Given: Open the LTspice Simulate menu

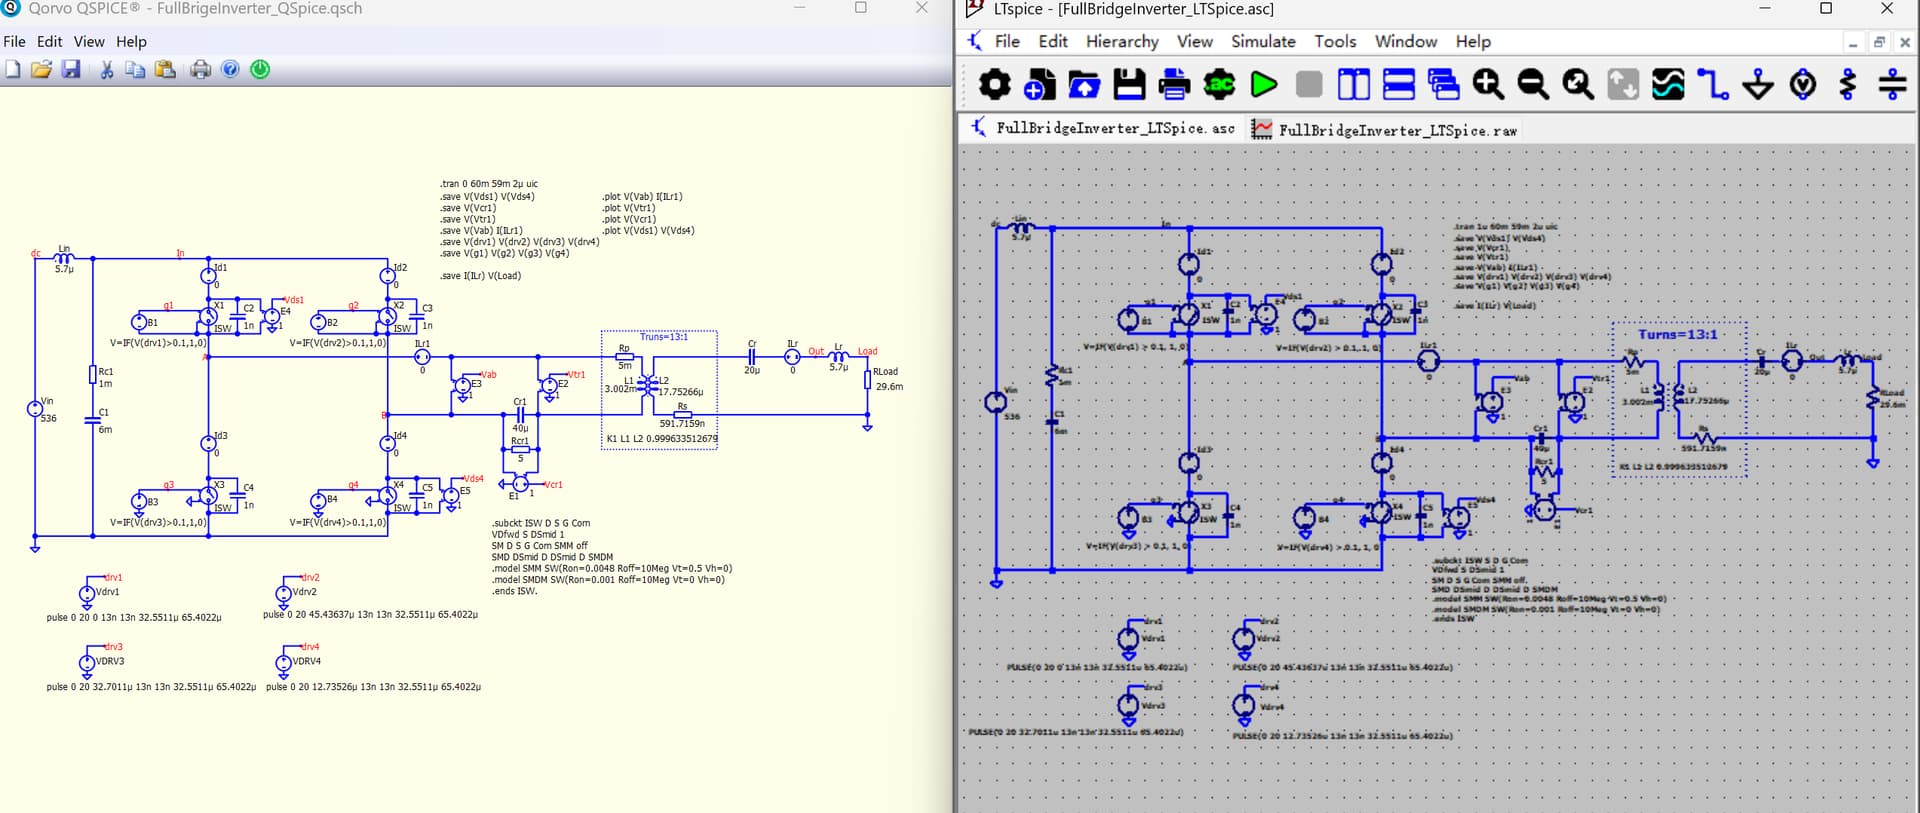Looking at the screenshot, I should 1263,41.
